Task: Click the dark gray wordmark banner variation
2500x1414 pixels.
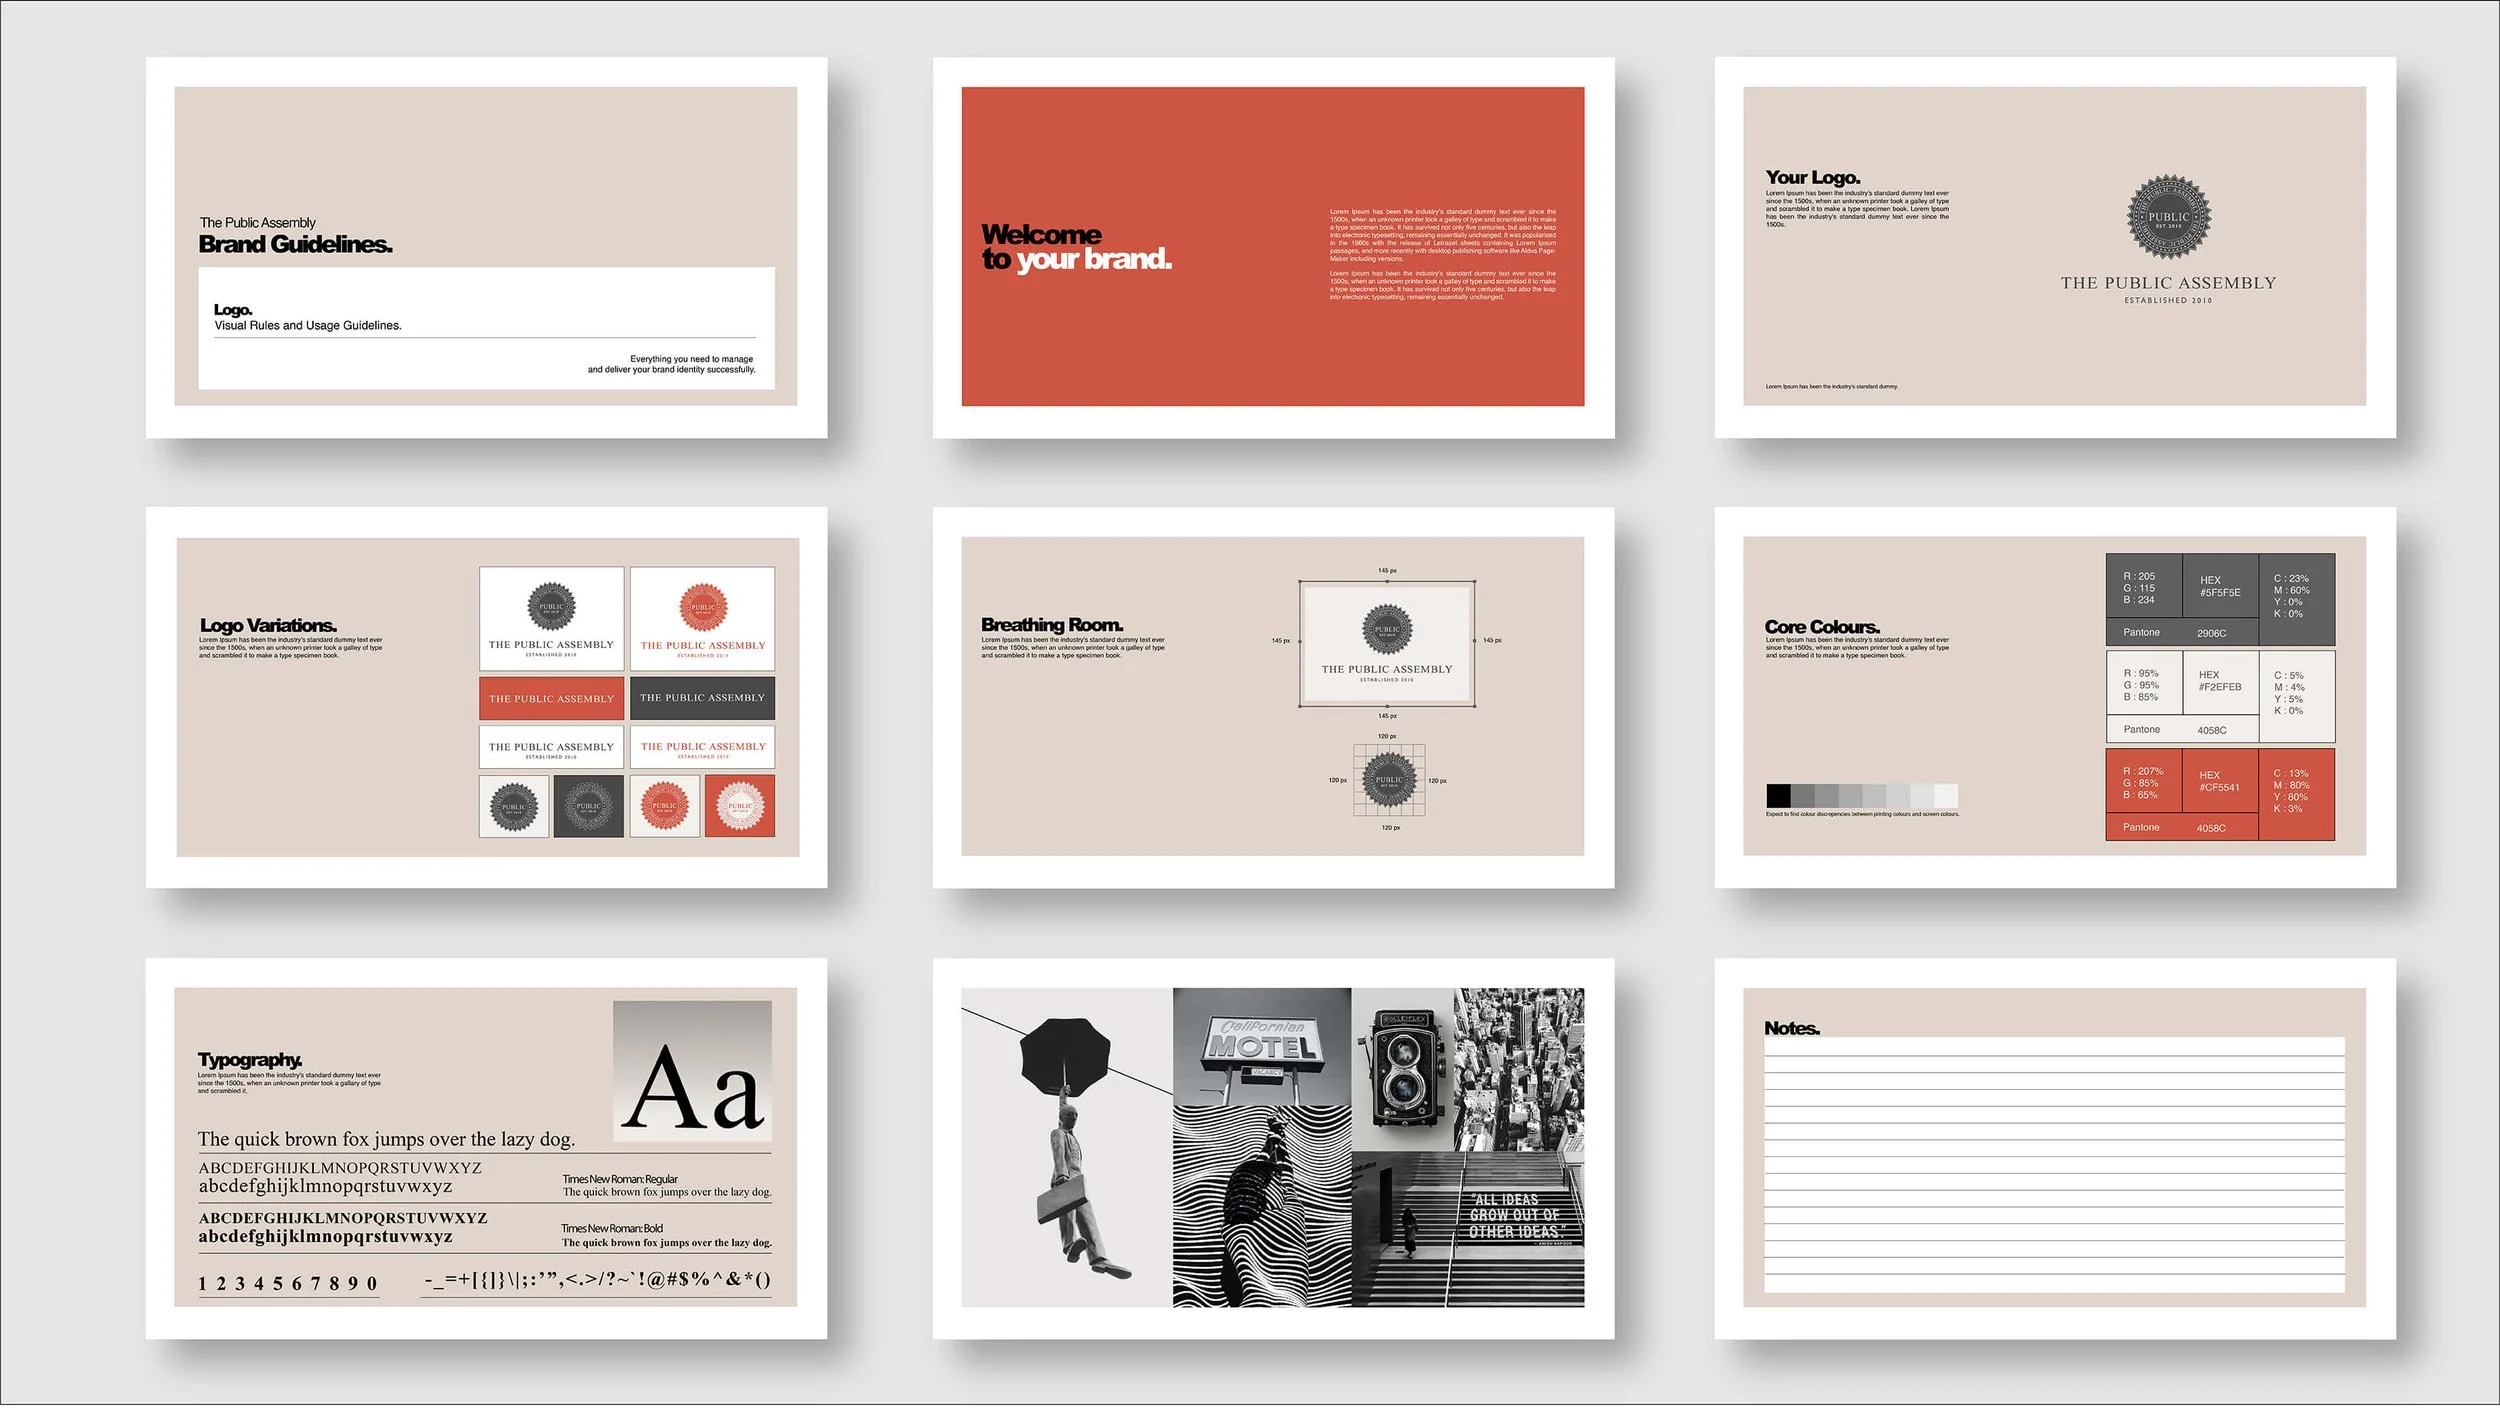Action: coord(702,698)
